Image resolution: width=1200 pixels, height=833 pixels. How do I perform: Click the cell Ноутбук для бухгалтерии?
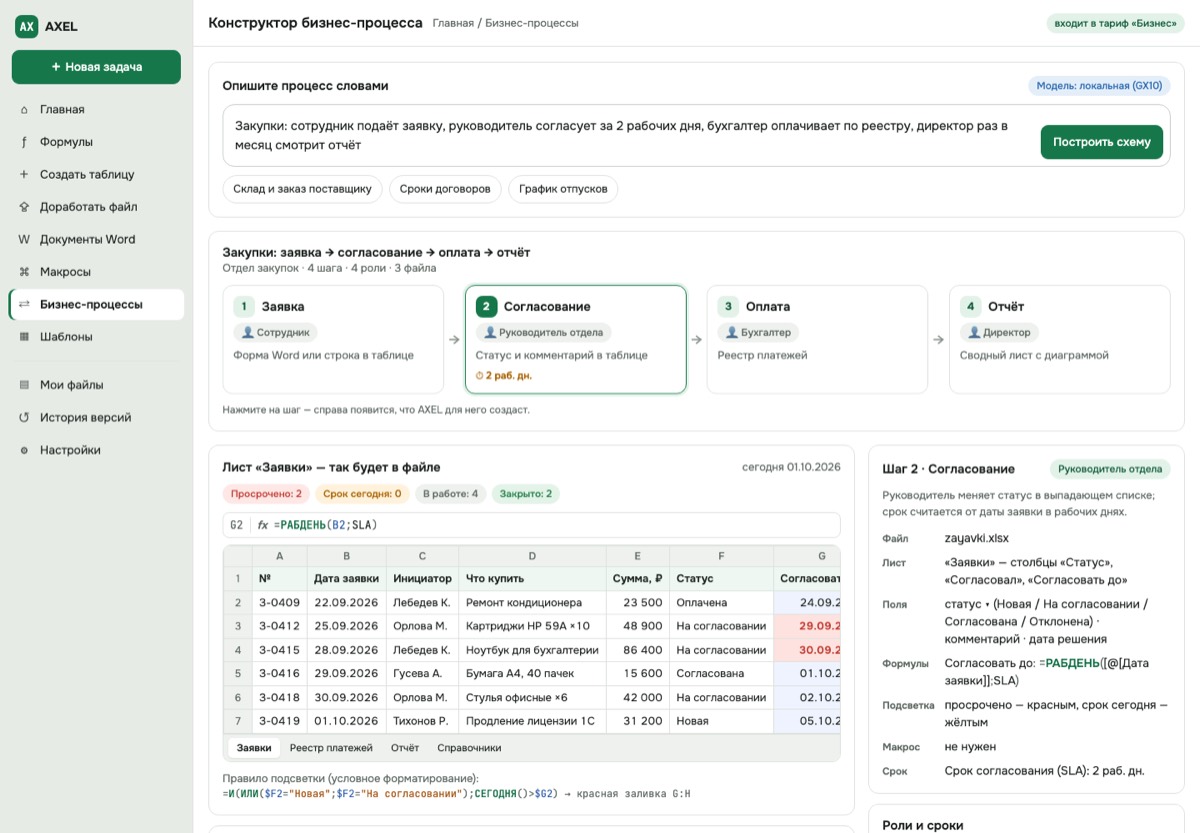(x=532, y=650)
